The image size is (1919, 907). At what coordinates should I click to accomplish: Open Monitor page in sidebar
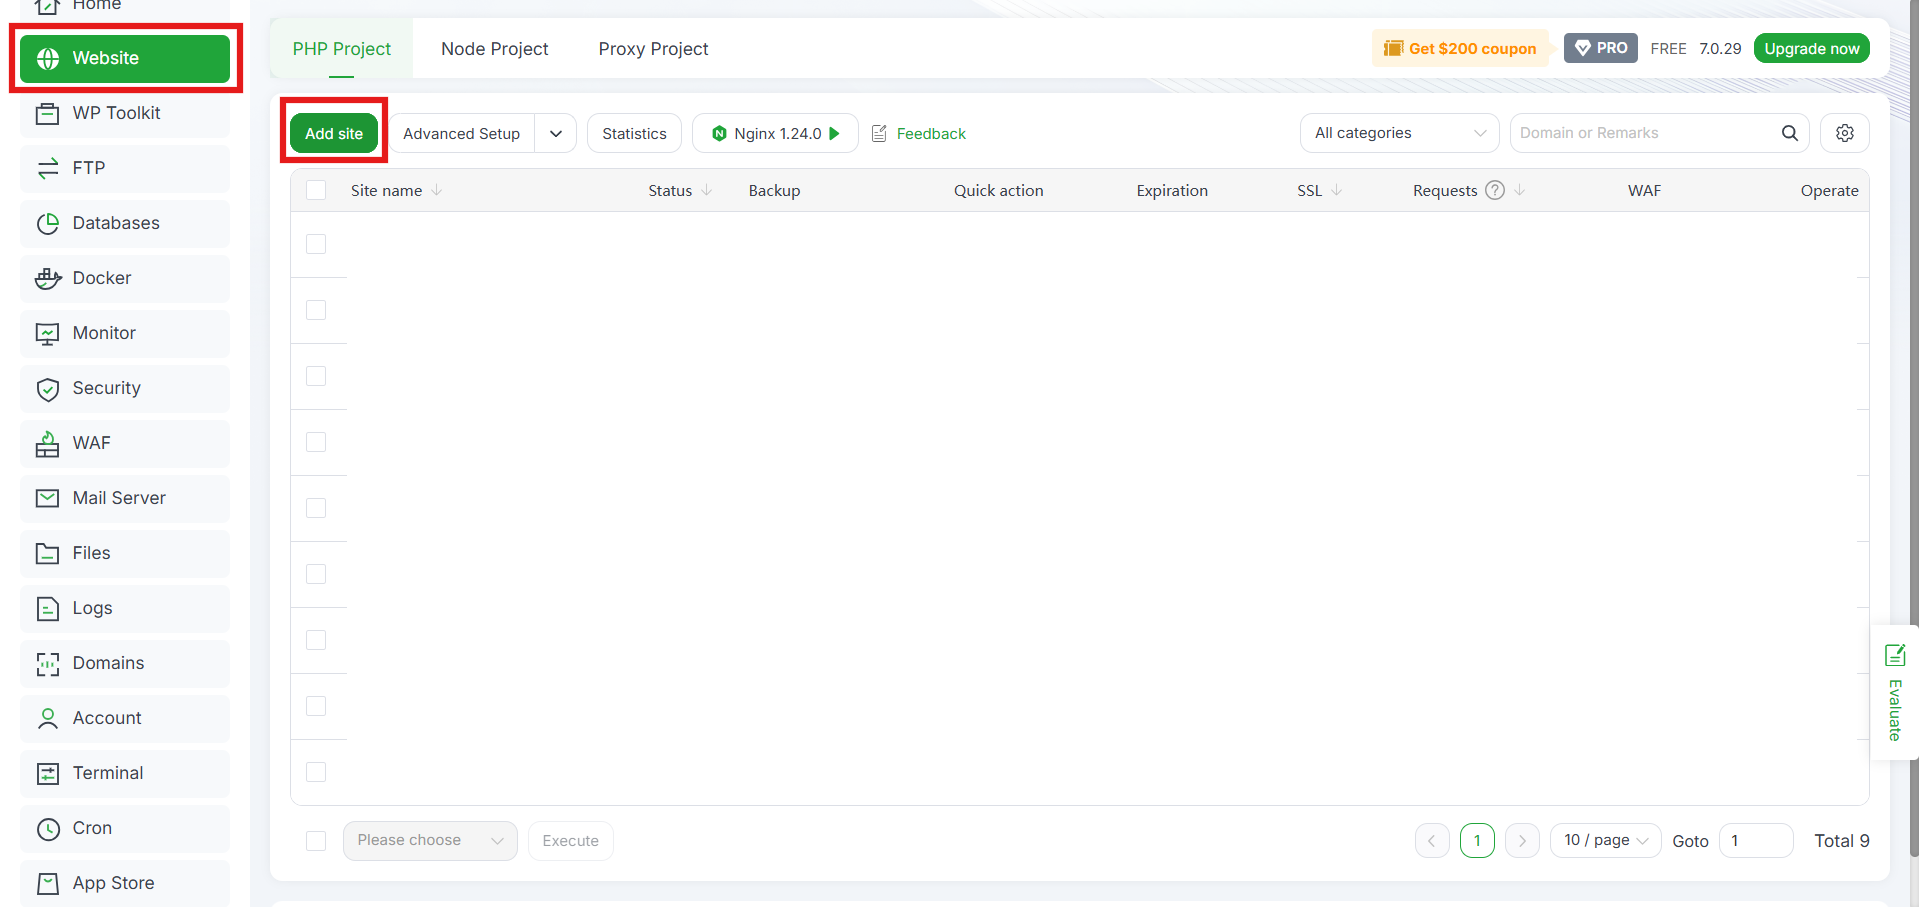click(x=125, y=333)
